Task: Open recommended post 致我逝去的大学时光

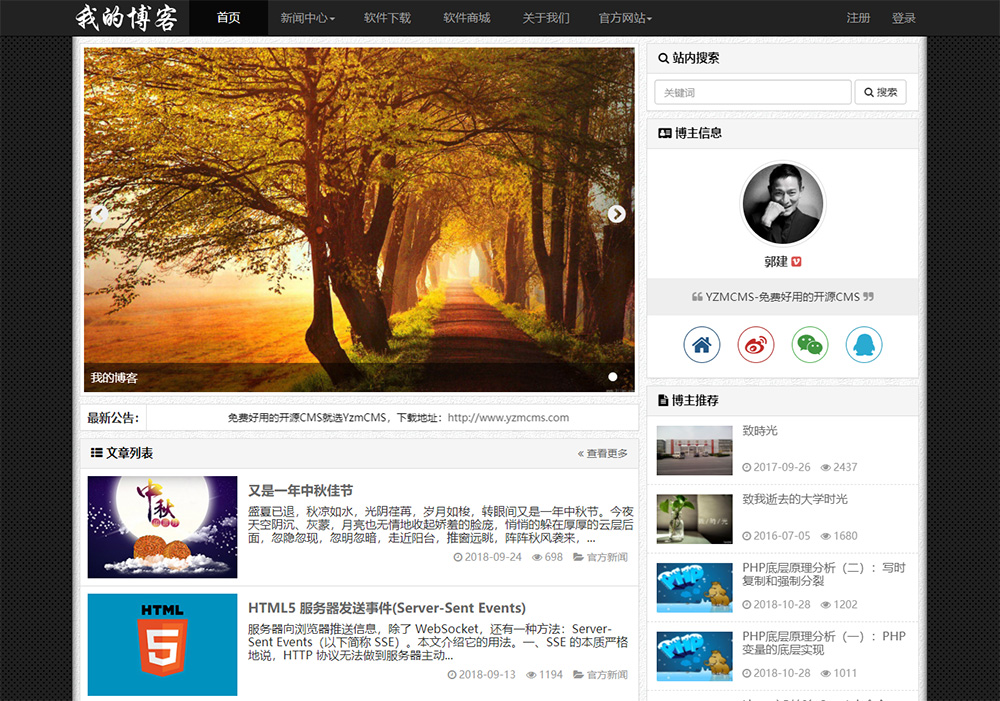Action: point(795,499)
